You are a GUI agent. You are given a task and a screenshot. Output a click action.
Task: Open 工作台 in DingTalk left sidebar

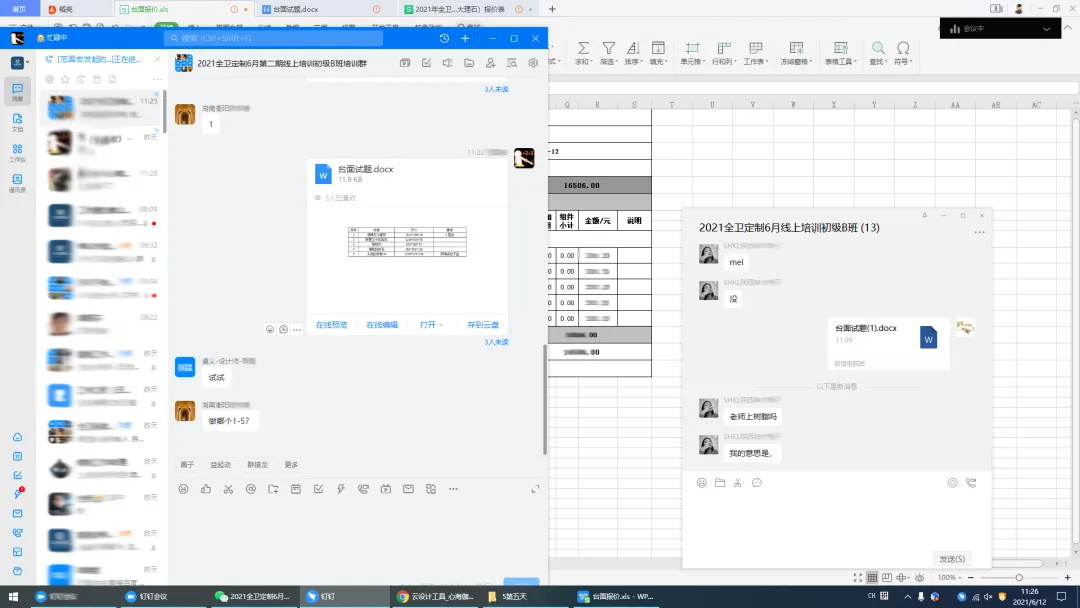17,152
